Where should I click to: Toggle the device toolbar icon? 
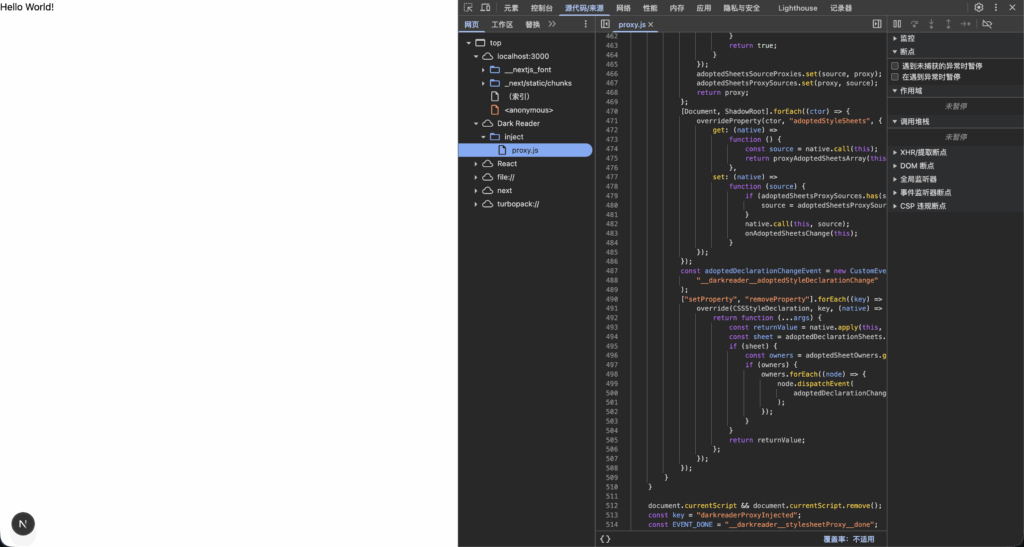(x=485, y=8)
